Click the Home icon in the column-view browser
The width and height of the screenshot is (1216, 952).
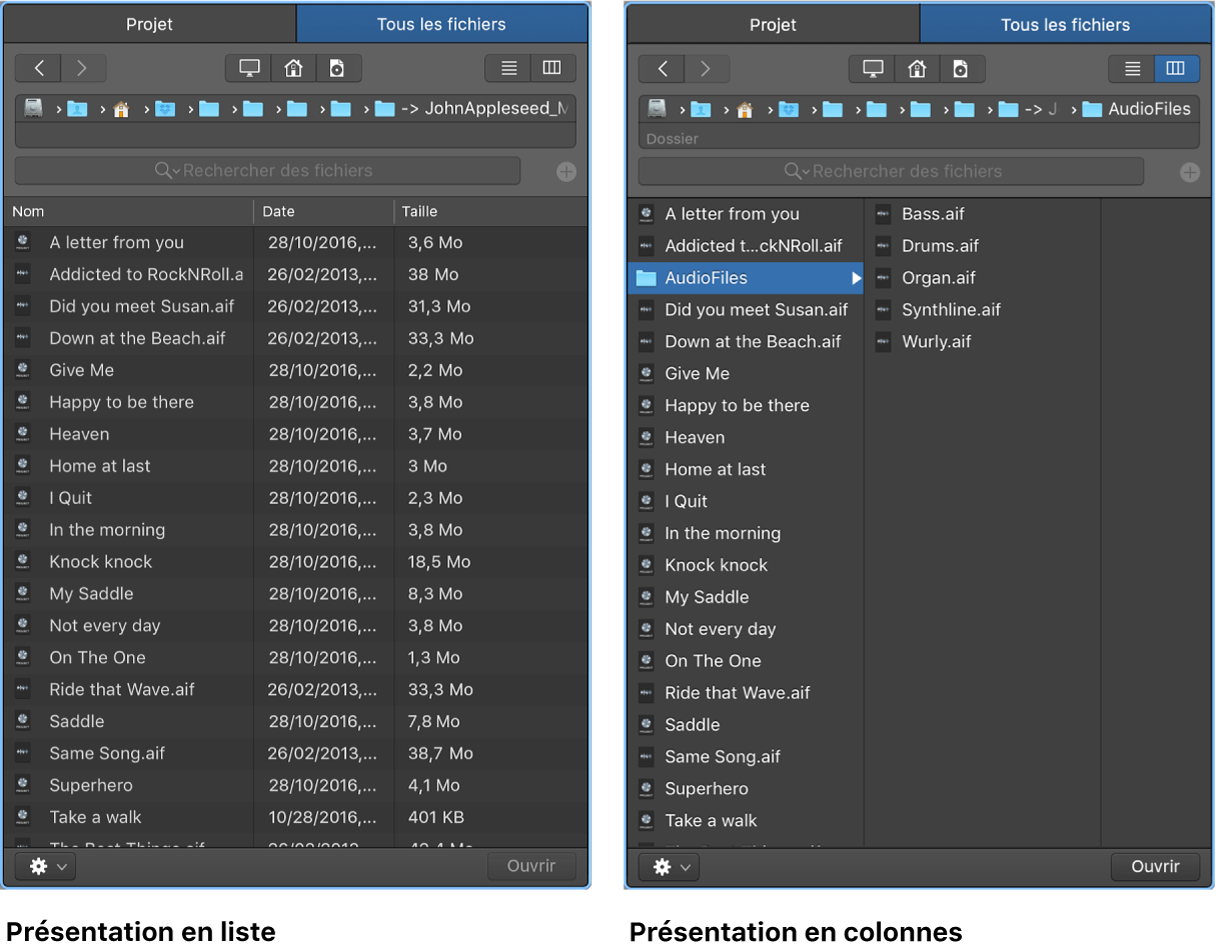pyautogui.click(x=916, y=69)
